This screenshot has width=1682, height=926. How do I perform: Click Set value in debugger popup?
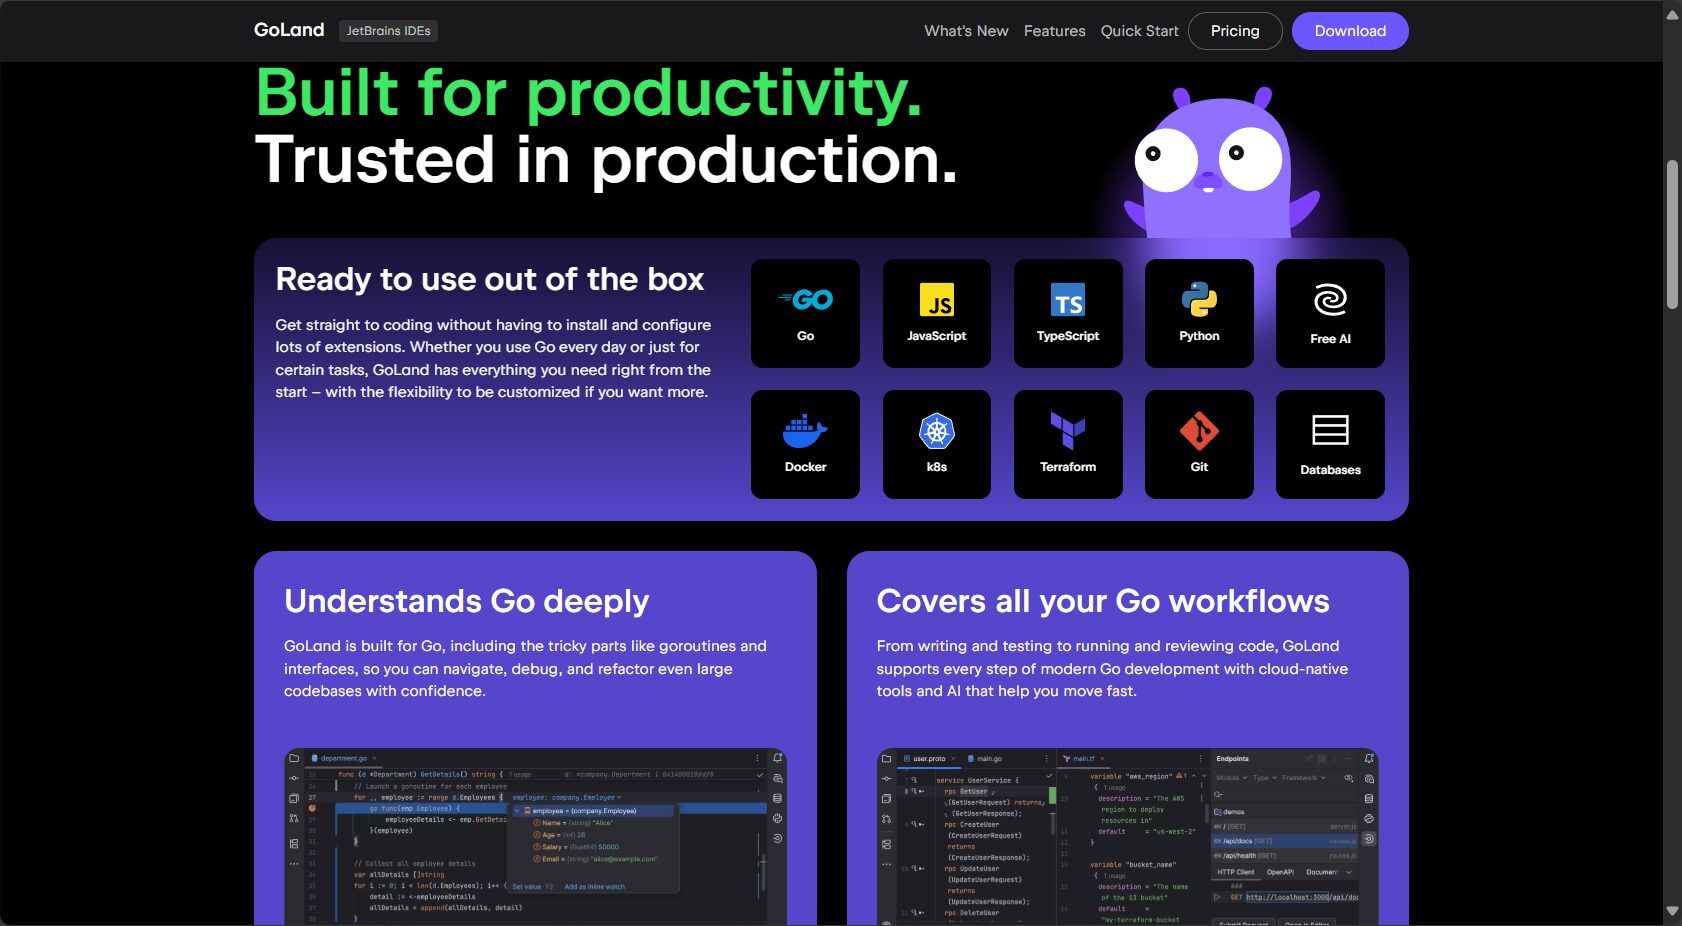tap(527, 887)
